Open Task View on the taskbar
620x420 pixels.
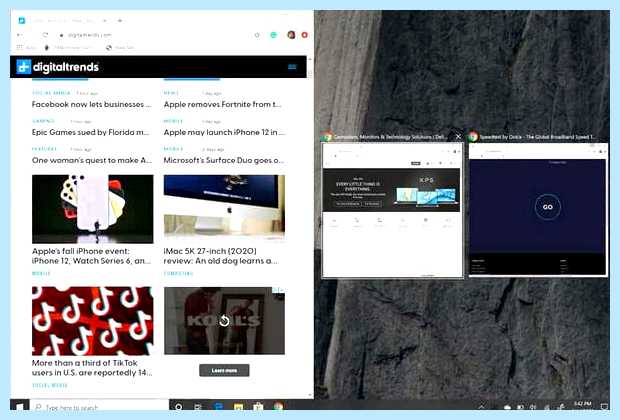[198, 407]
